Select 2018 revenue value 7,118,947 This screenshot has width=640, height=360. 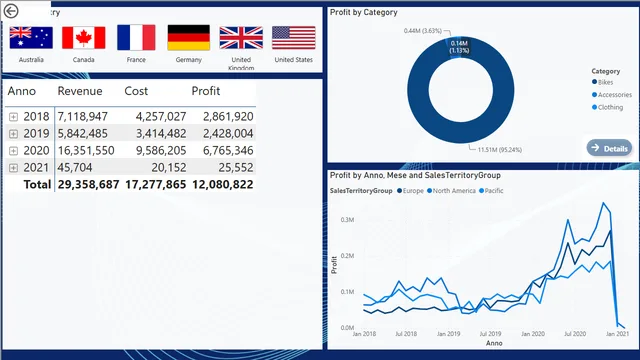[82, 117]
